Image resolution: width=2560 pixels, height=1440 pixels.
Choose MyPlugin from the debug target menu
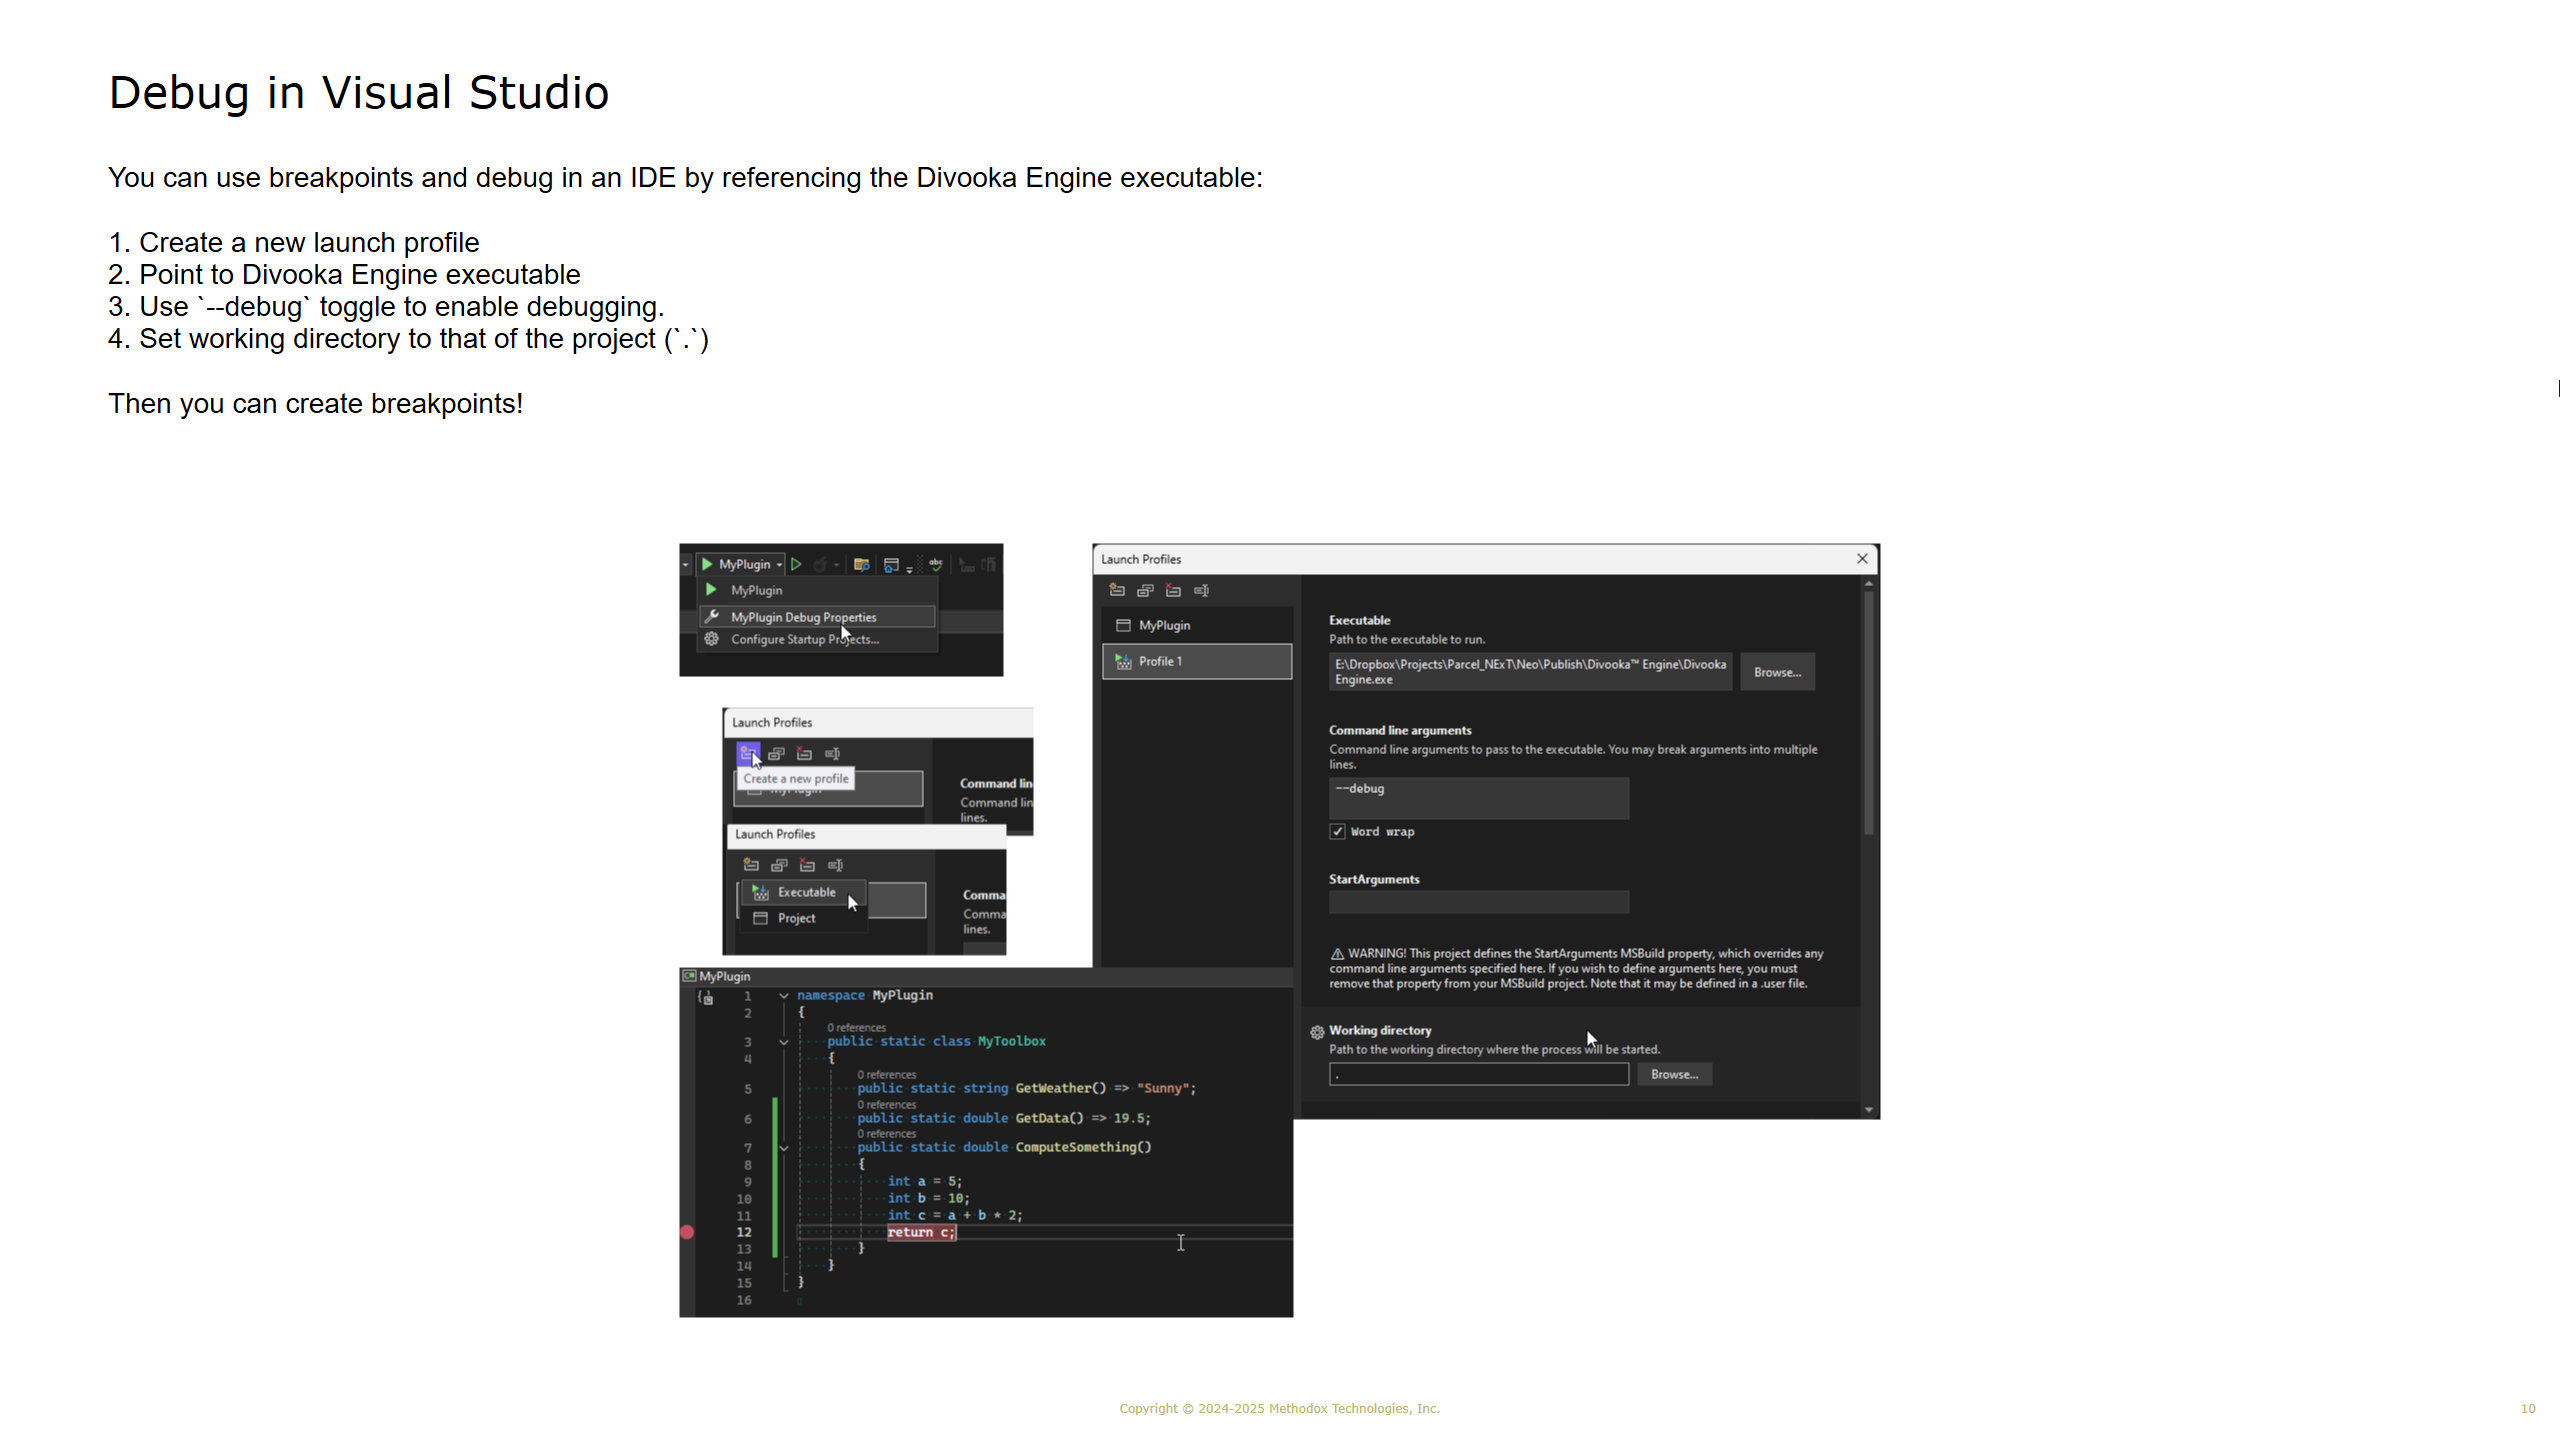click(x=818, y=590)
